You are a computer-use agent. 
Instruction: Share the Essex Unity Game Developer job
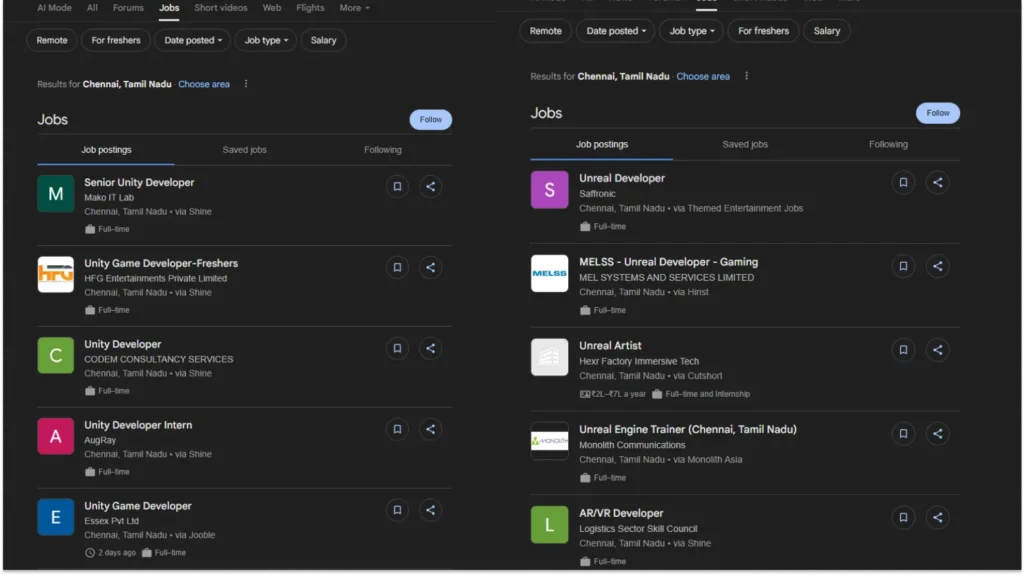point(430,510)
